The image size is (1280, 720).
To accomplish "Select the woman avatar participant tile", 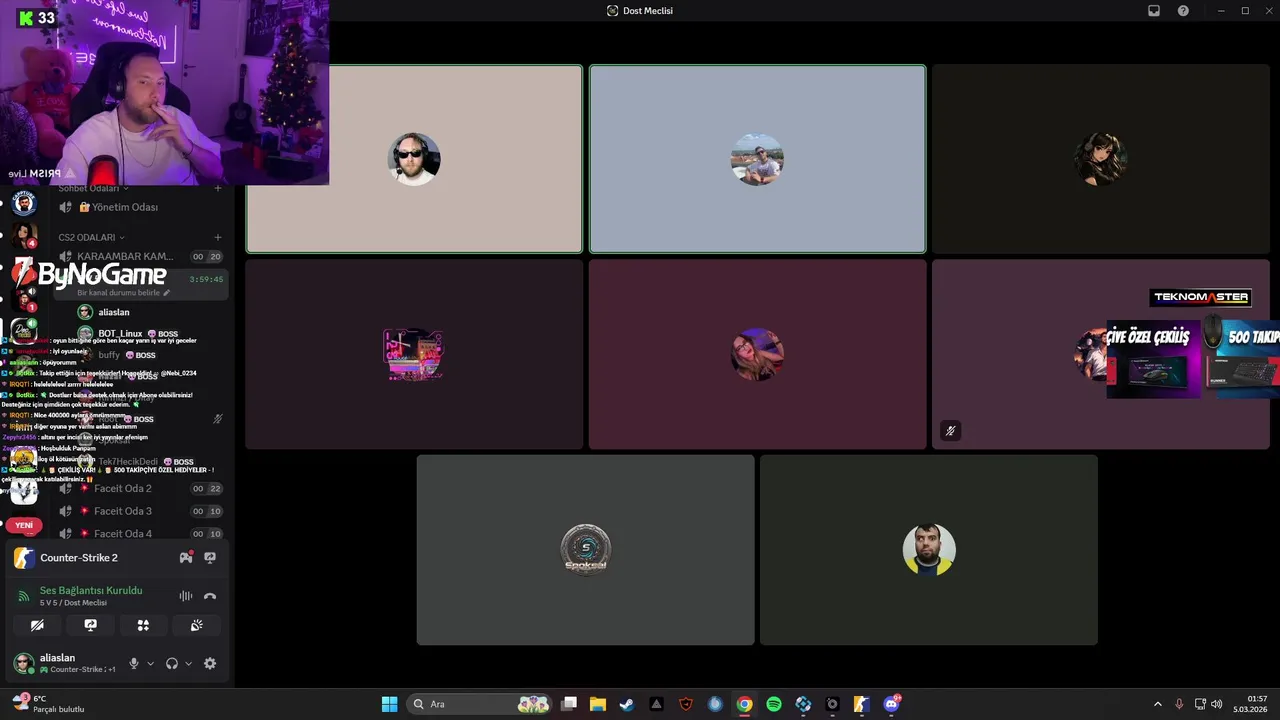I will click(757, 354).
